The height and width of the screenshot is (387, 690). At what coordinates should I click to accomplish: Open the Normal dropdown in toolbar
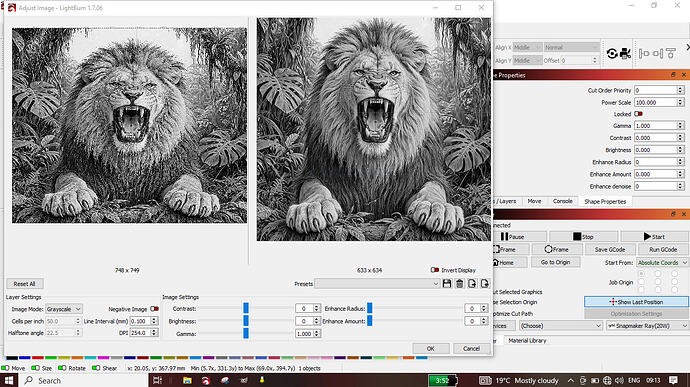click(571, 47)
